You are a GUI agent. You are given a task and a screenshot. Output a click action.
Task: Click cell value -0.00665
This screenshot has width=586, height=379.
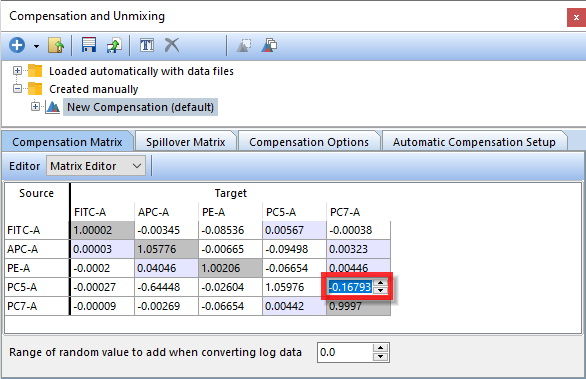point(230,249)
